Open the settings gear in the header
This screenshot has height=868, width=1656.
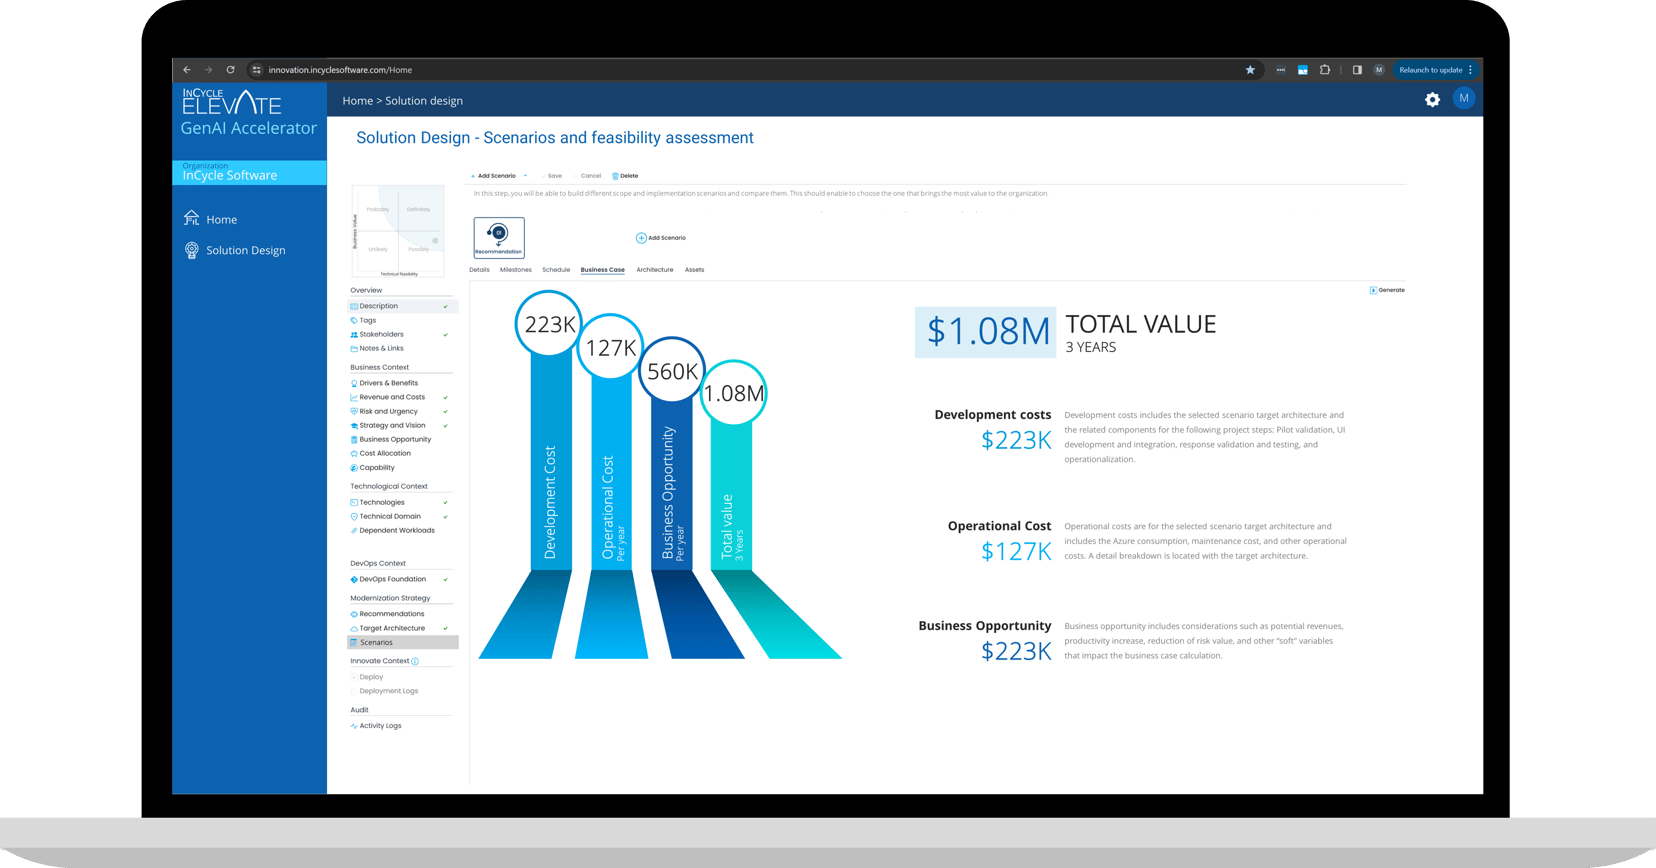point(1432,100)
